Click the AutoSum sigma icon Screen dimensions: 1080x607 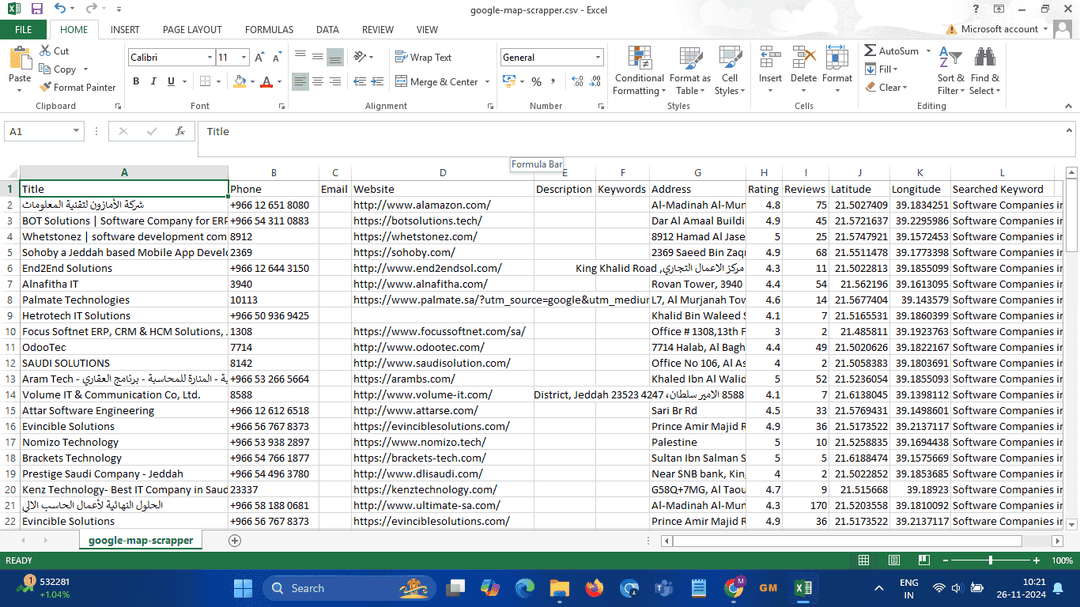pyautogui.click(x=871, y=51)
